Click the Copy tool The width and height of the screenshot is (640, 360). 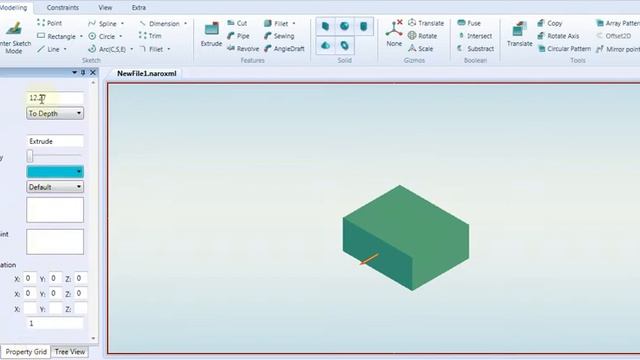(550, 23)
